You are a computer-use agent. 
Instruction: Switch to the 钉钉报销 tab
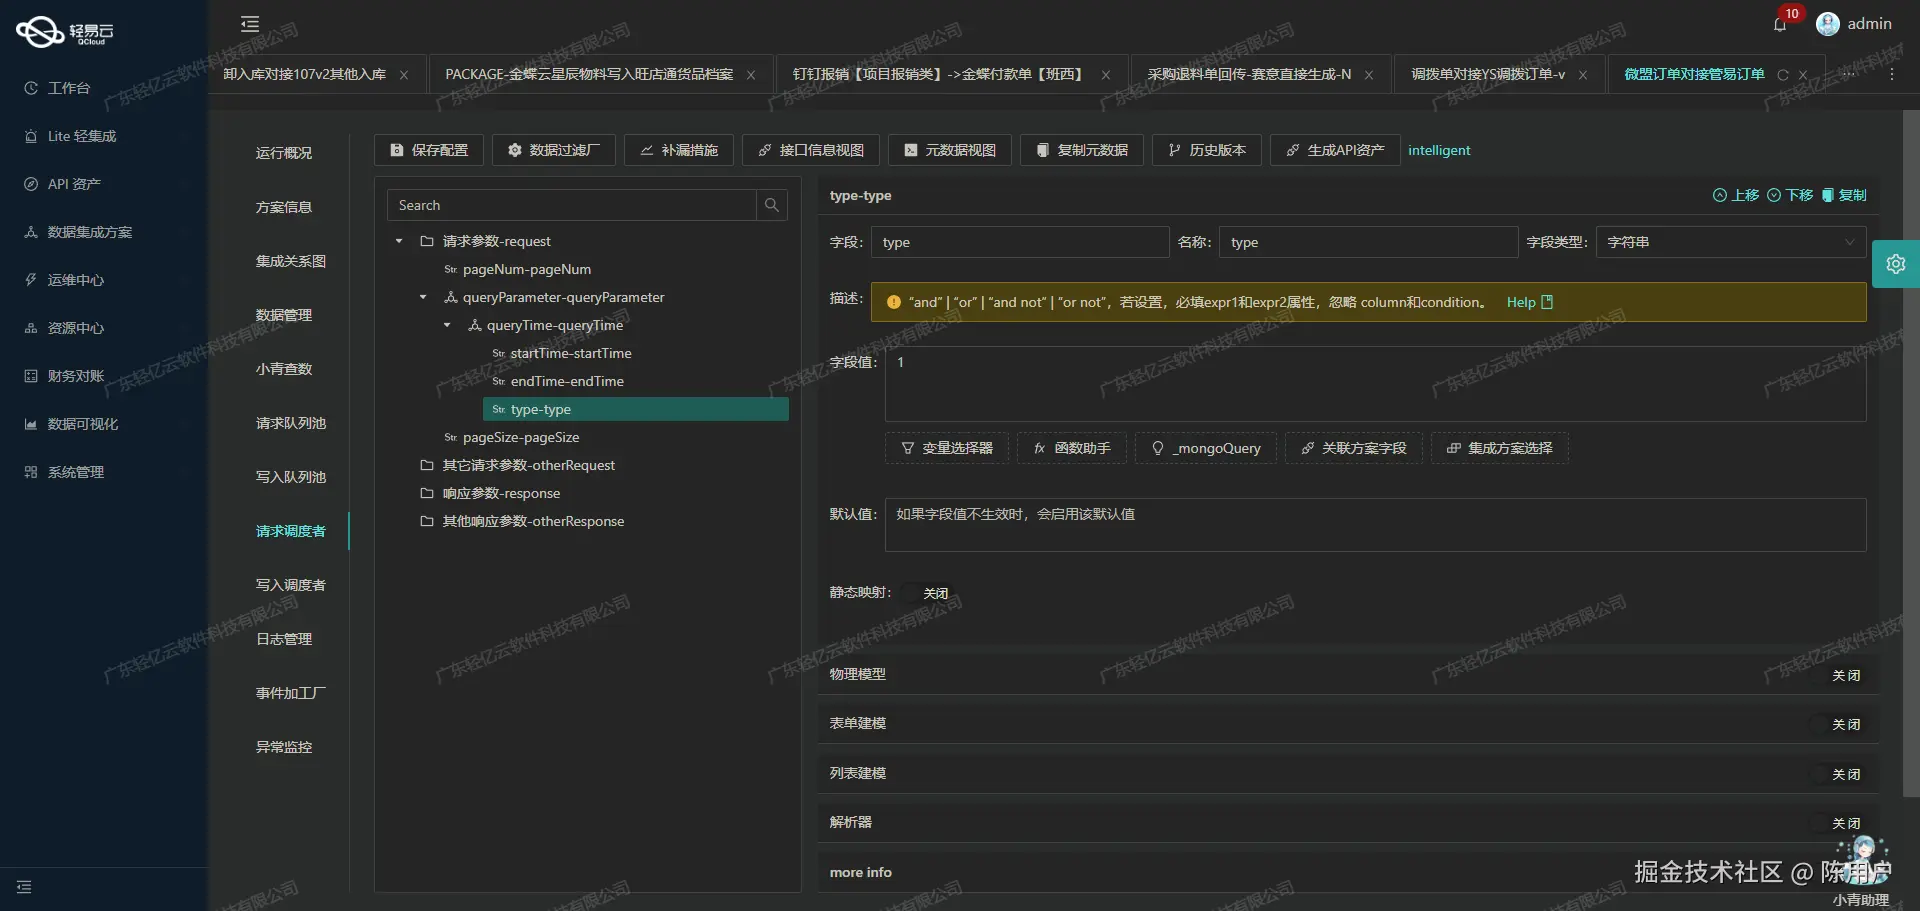coord(938,75)
